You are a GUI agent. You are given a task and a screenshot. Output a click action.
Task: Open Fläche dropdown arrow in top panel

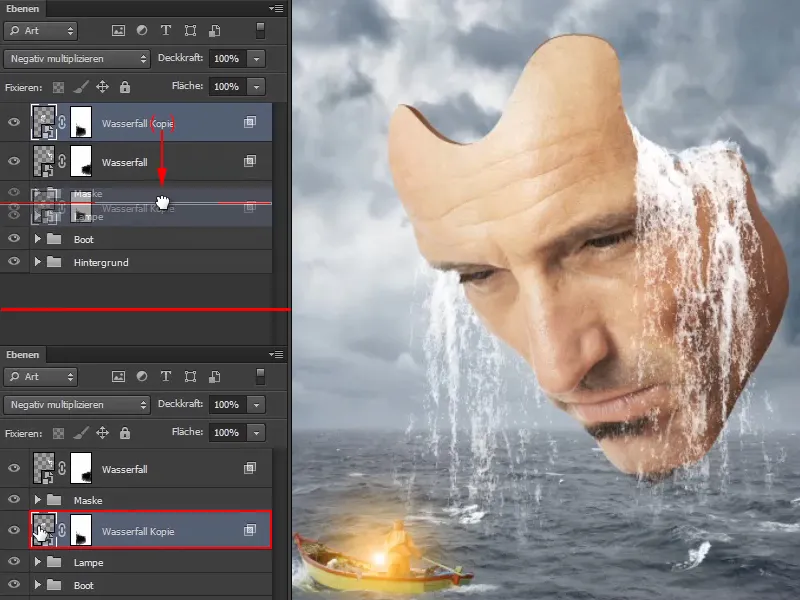pos(256,87)
